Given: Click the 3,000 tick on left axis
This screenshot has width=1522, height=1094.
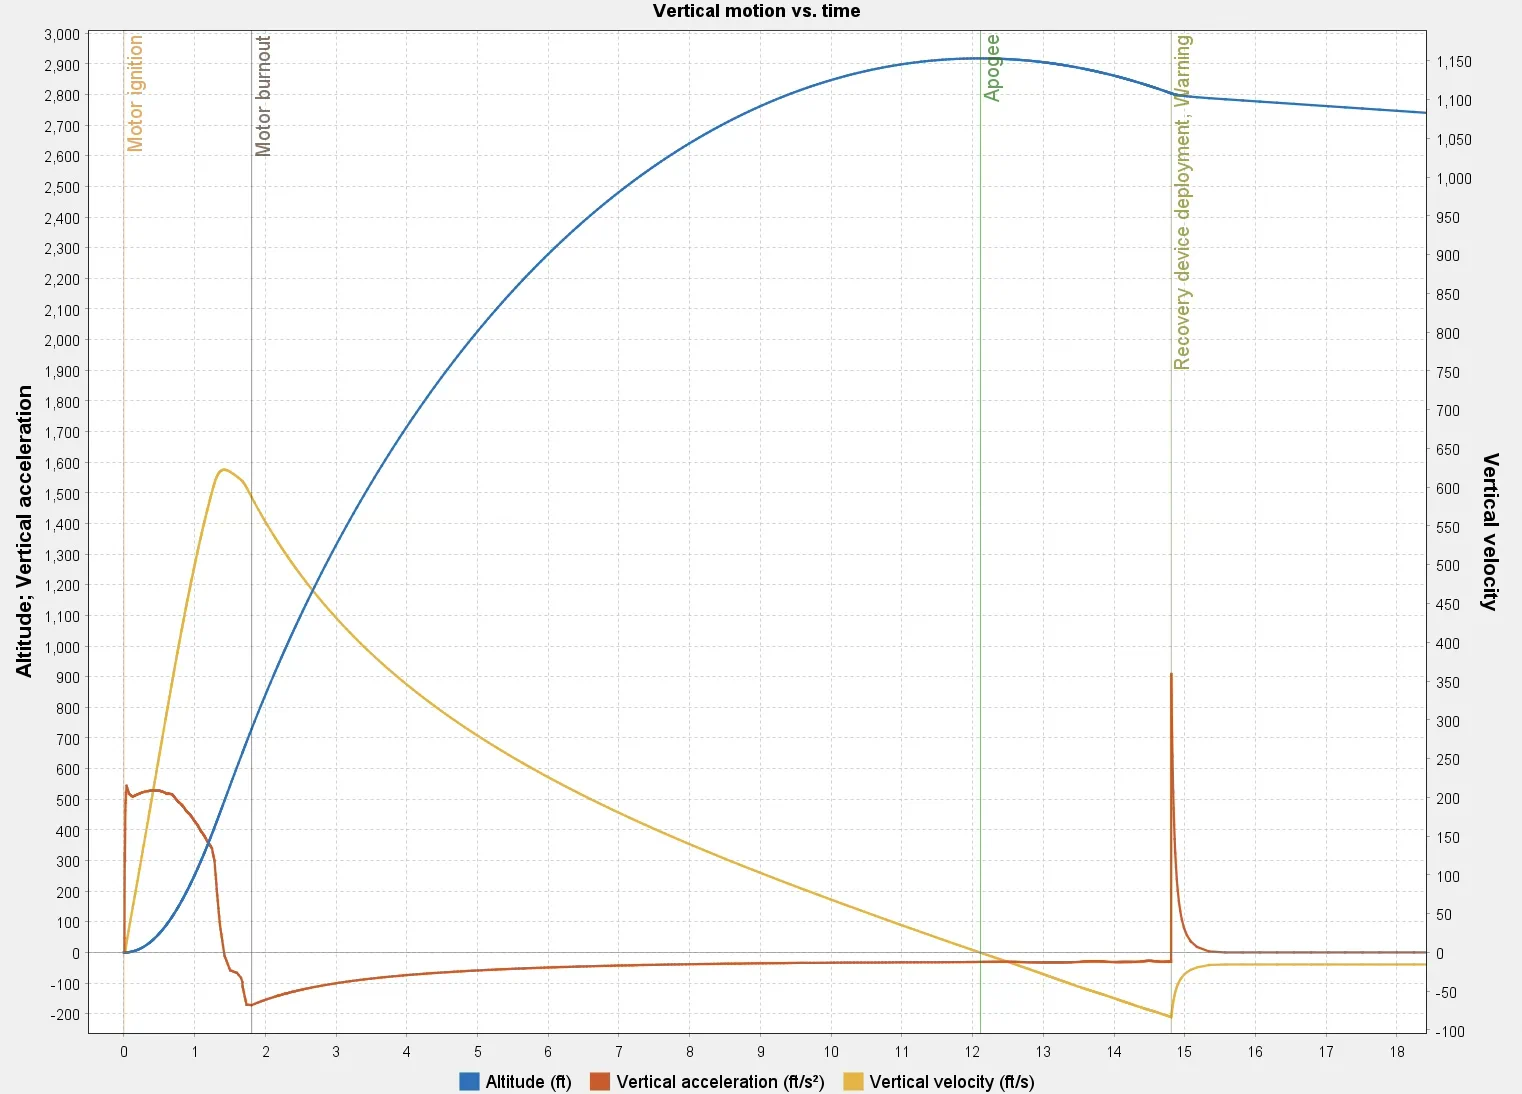Looking at the screenshot, I should 62,34.
